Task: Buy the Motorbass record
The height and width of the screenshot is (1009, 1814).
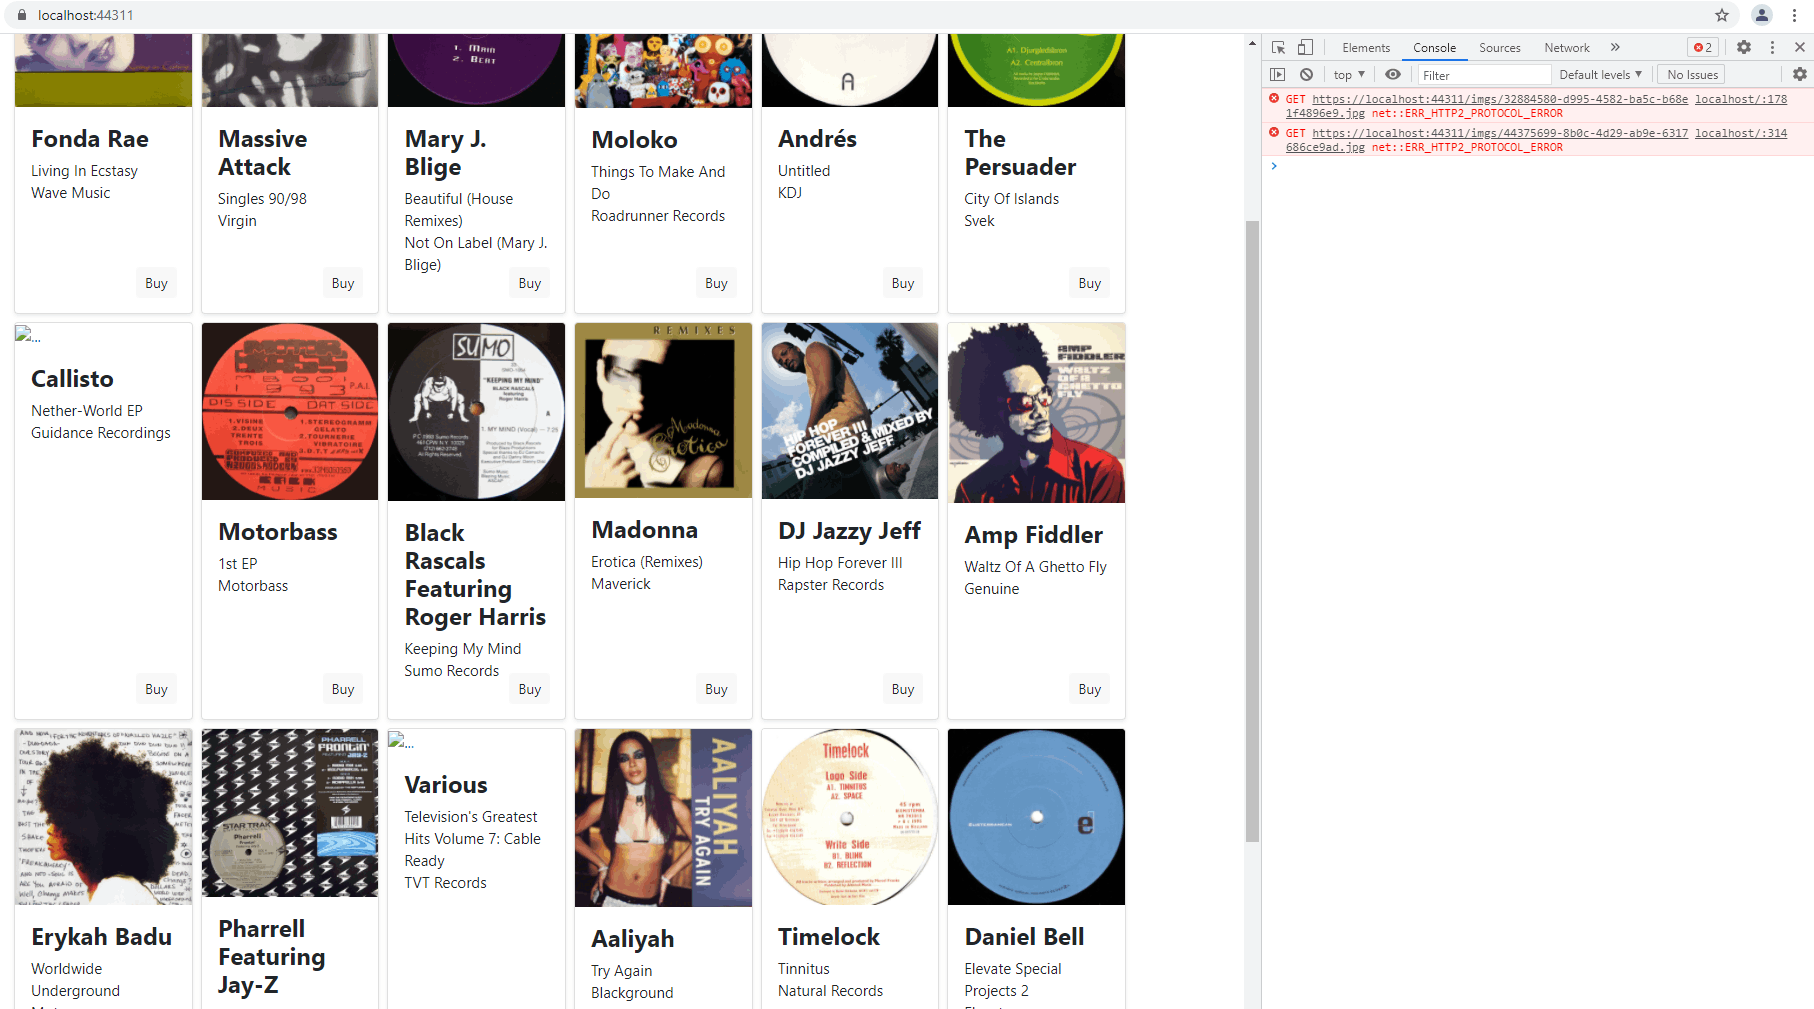Action: (x=343, y=689)
